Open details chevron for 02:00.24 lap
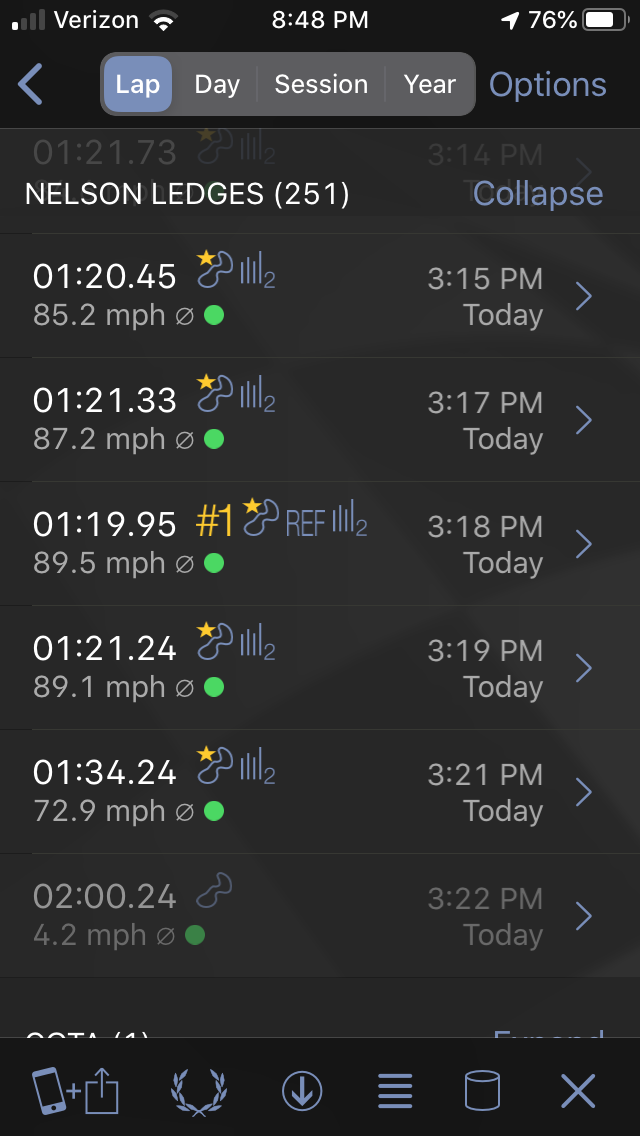The height and width of the screenshot is (1136, 640). tap(584, 916)
